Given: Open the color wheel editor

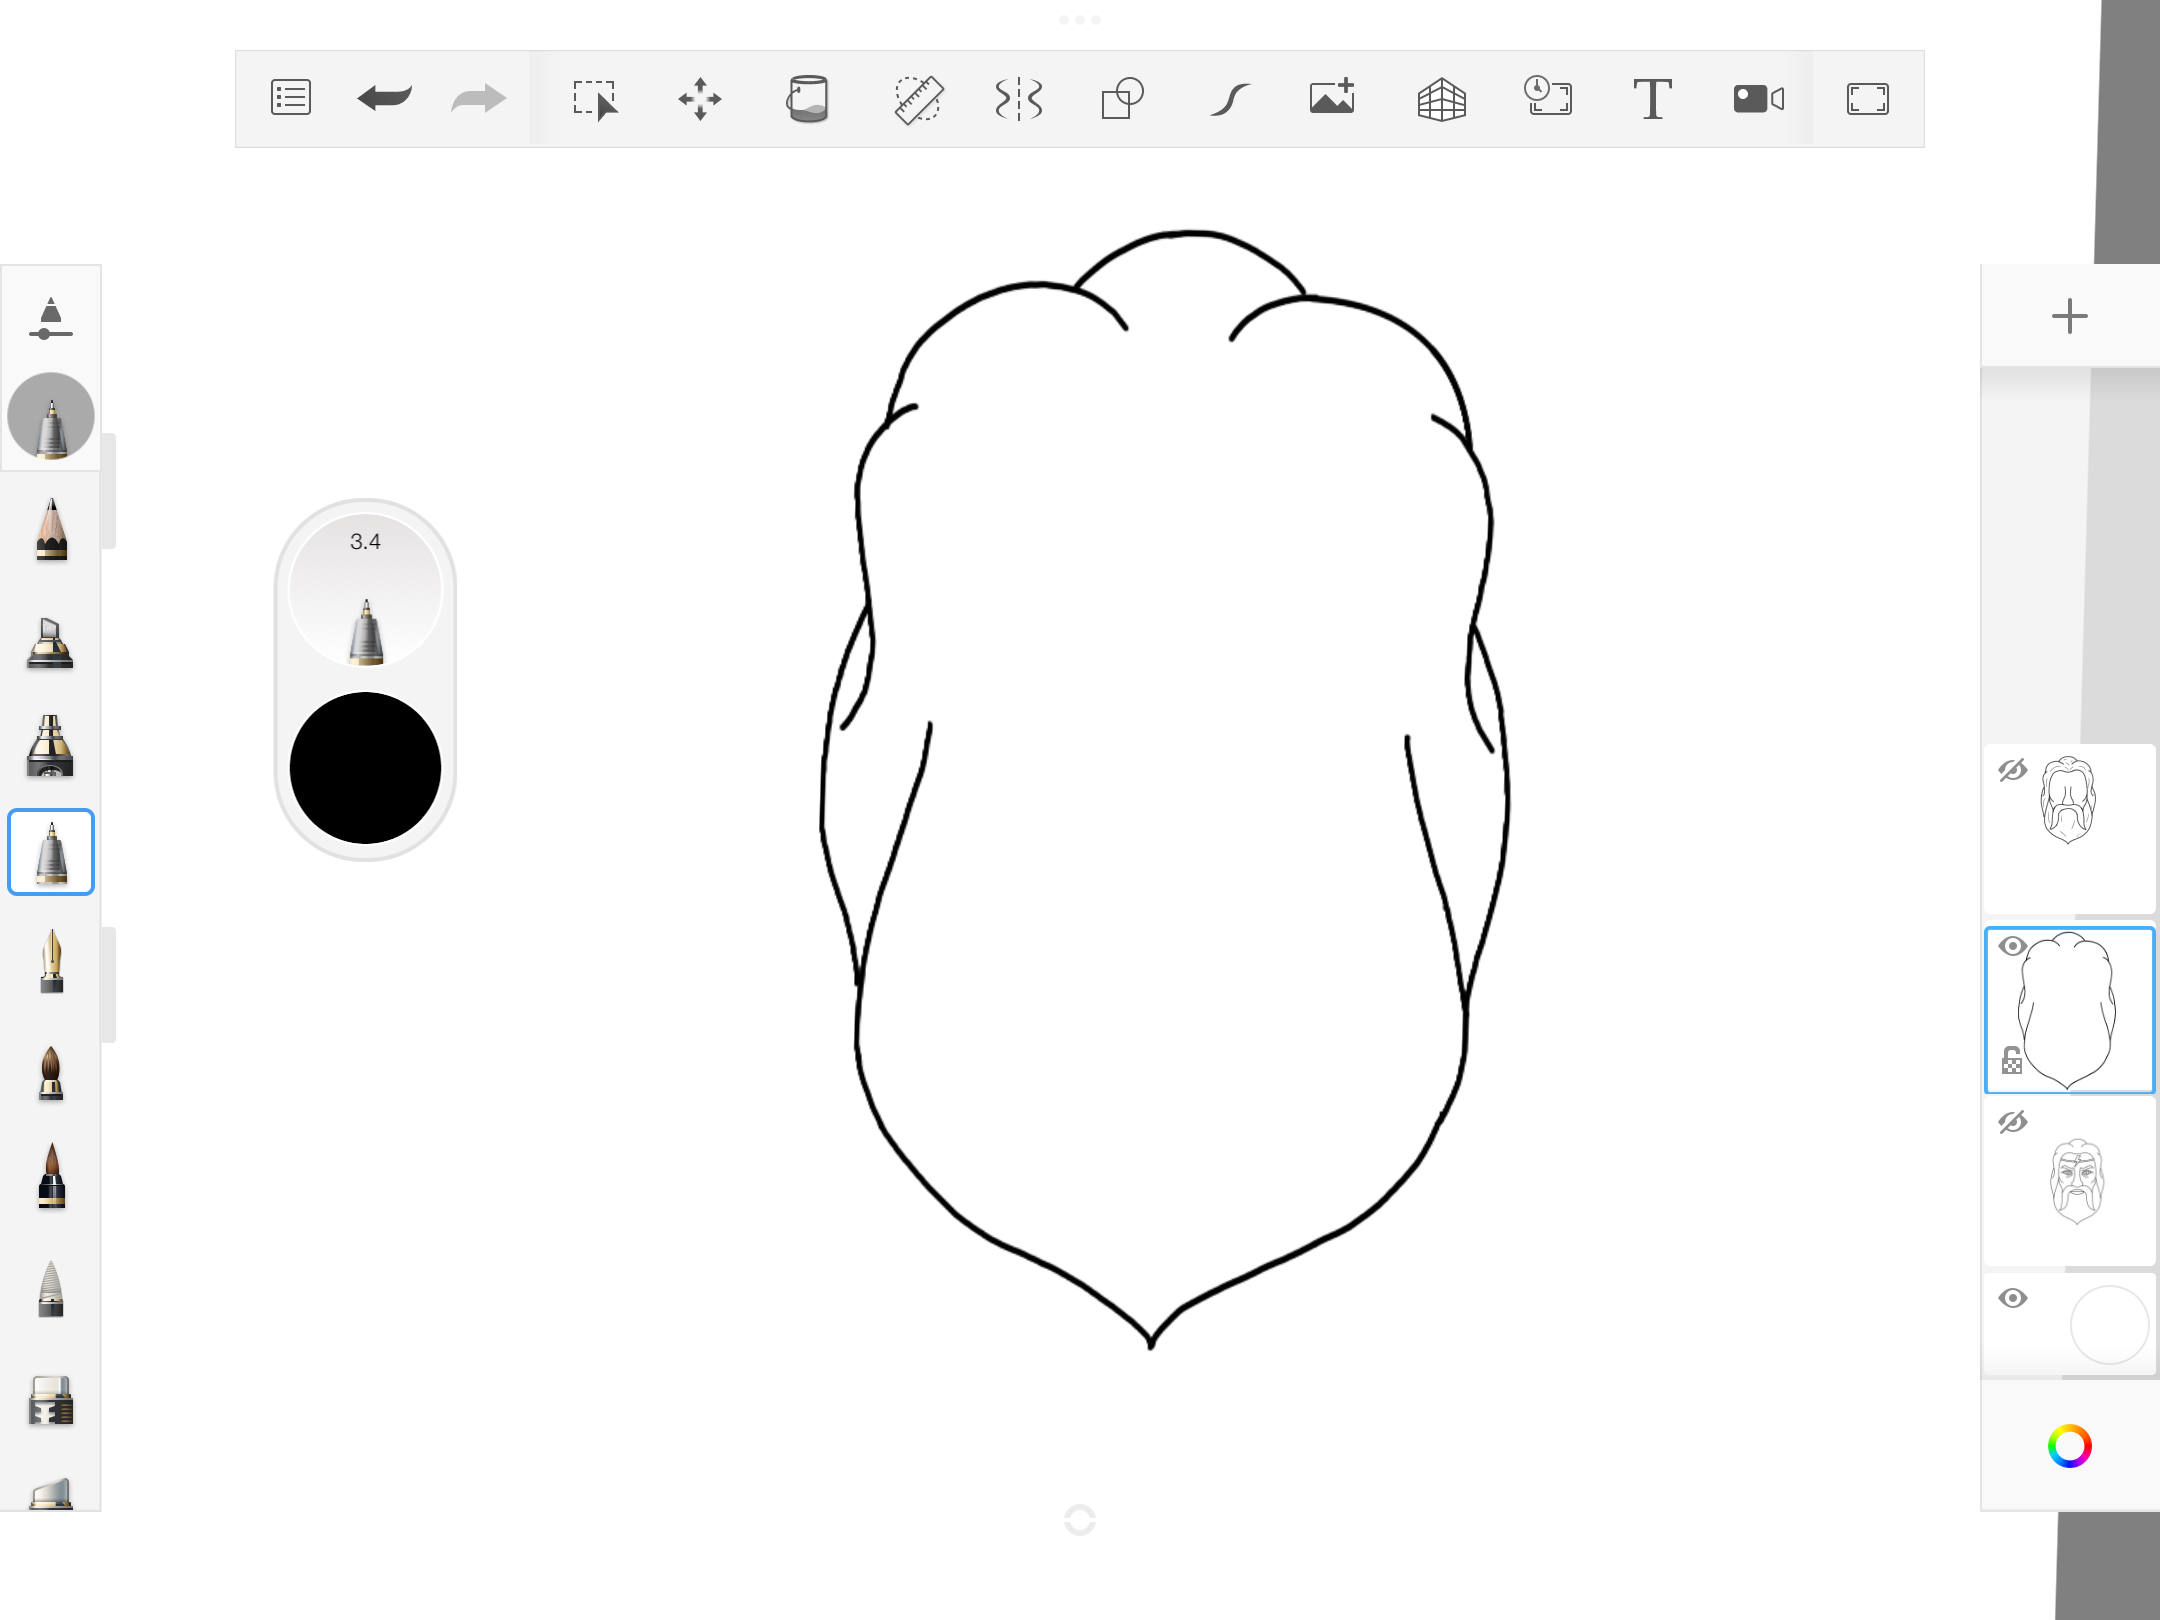Looking at the screenshot, I should (x=2069, y=1446).
